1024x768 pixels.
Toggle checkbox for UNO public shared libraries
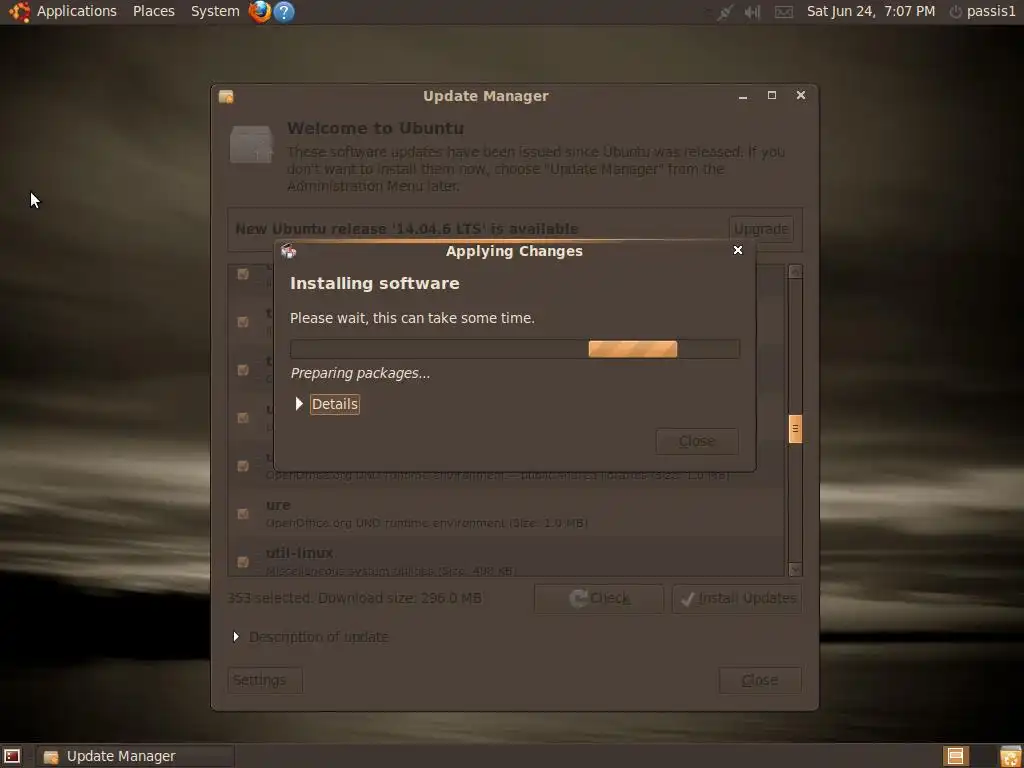click(243, 466)
